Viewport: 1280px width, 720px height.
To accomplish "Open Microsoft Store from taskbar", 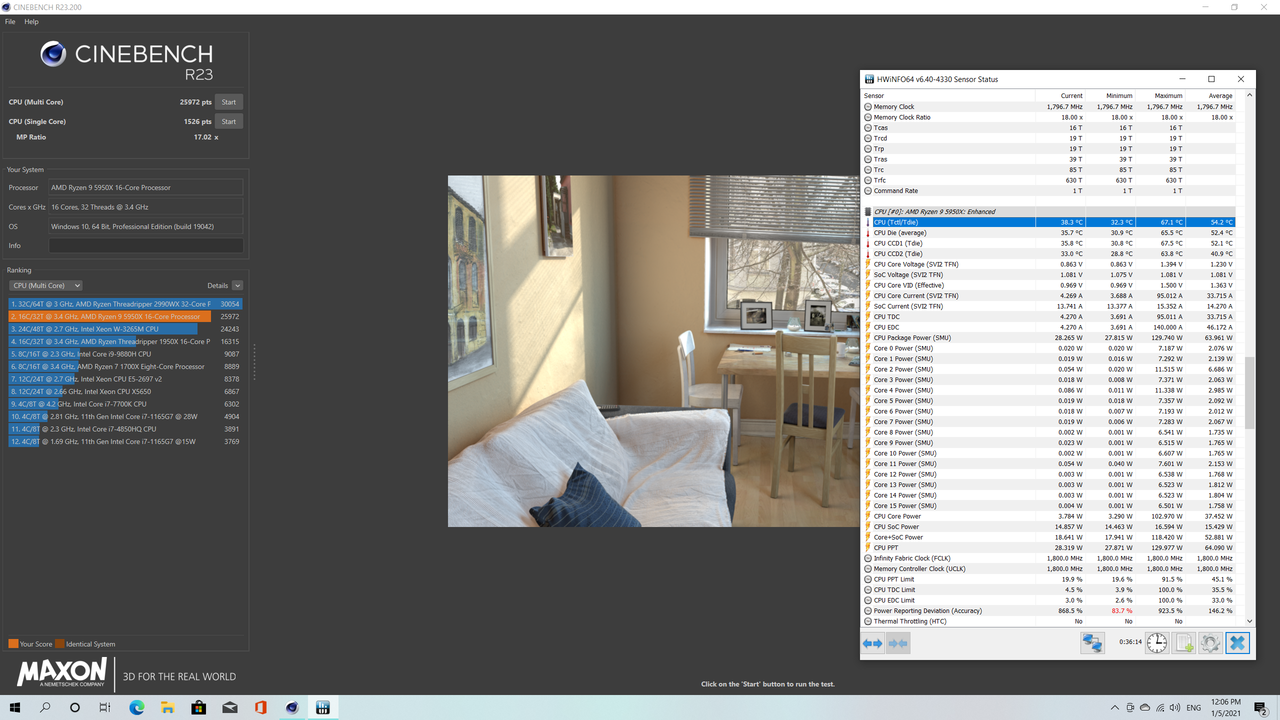I will [199, 707].
